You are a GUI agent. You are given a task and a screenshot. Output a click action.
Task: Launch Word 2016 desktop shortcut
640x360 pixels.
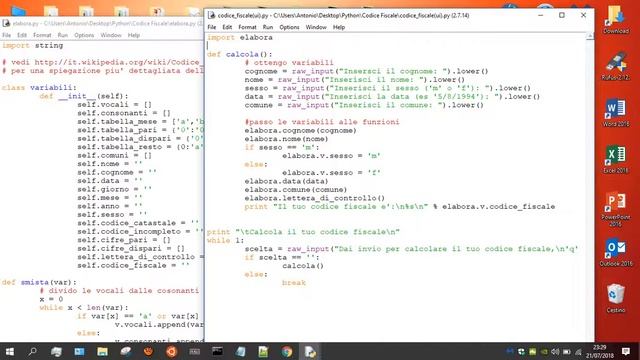tap(616, 112)
